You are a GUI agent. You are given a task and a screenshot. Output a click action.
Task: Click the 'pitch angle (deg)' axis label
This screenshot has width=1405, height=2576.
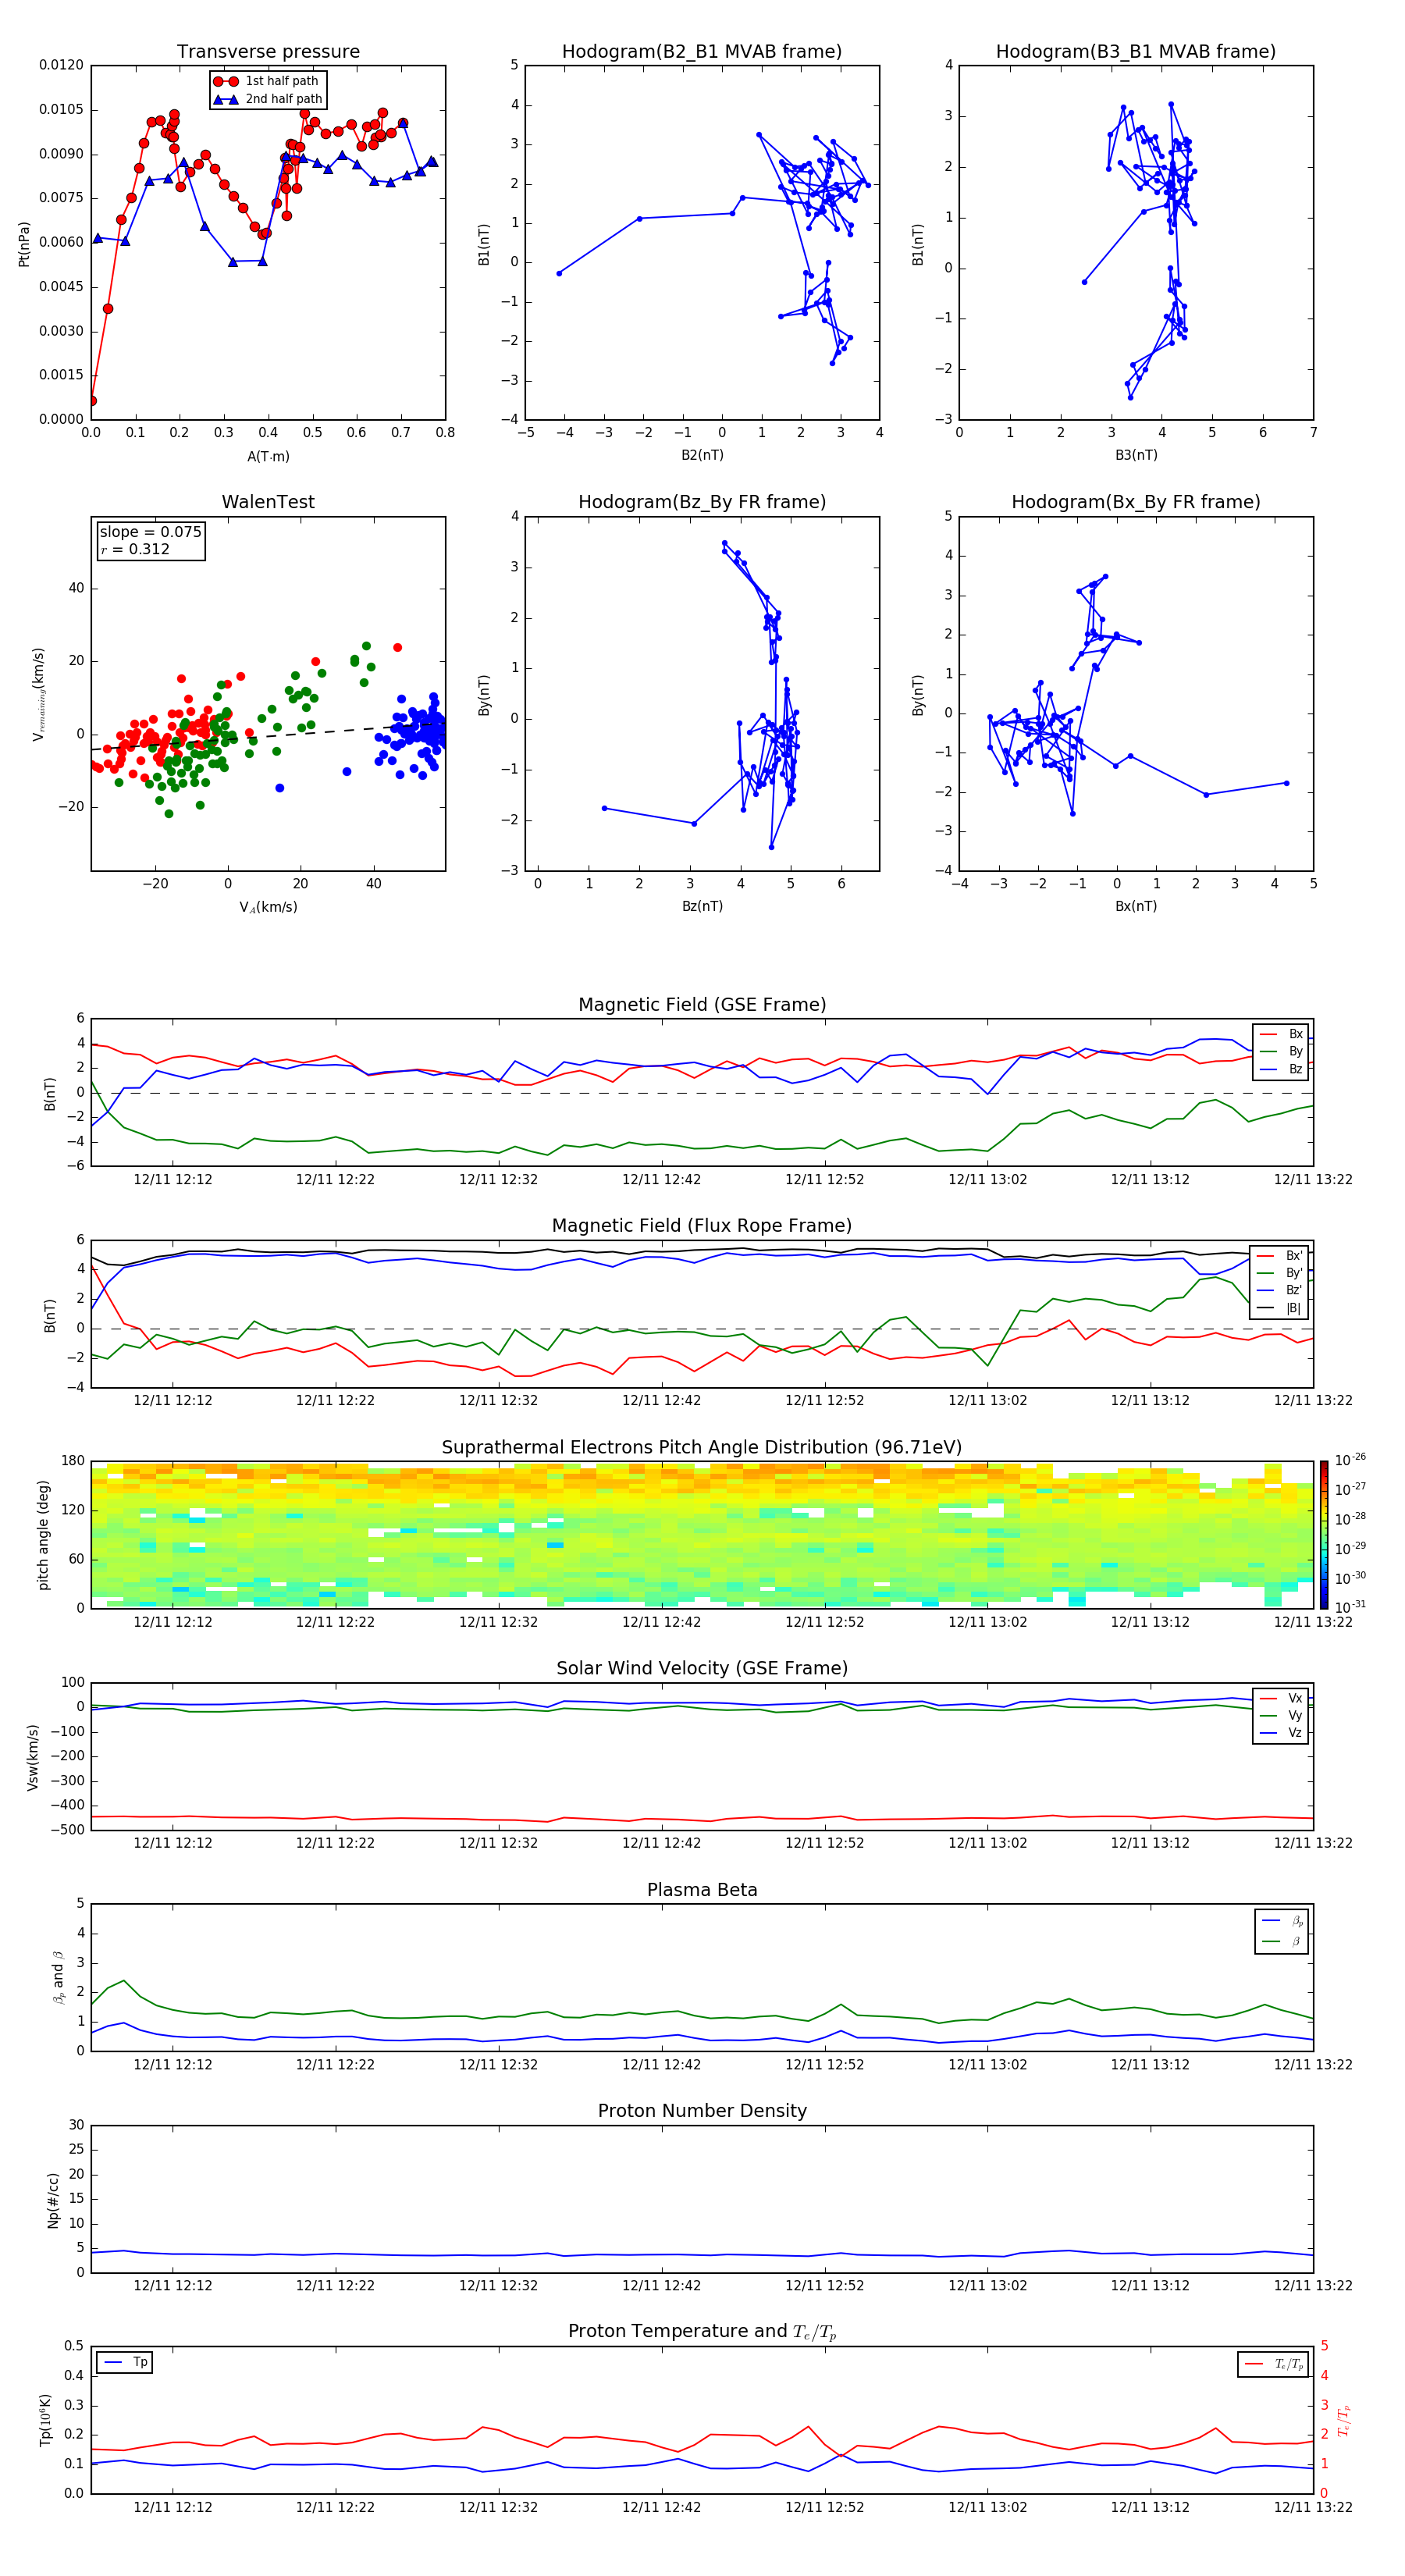(x=43, y=1535)
